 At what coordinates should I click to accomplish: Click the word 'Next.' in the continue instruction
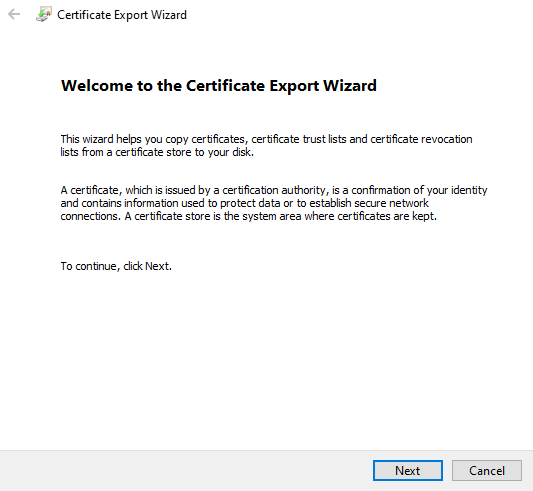point(158,266)
